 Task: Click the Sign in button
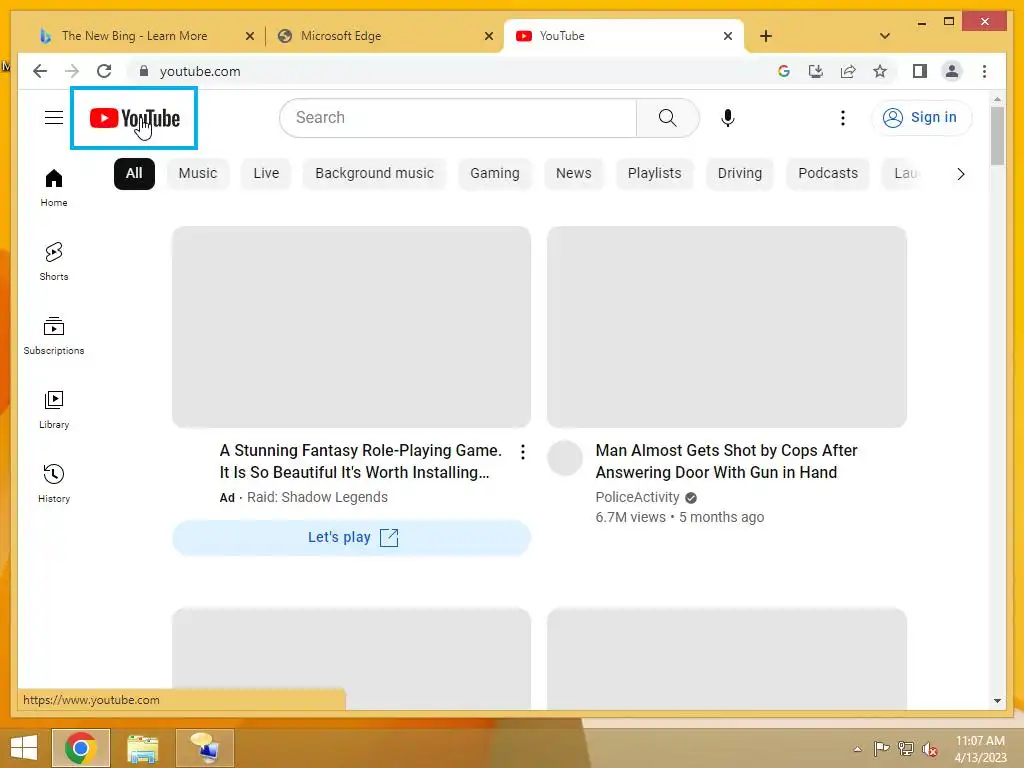point(921,118)
